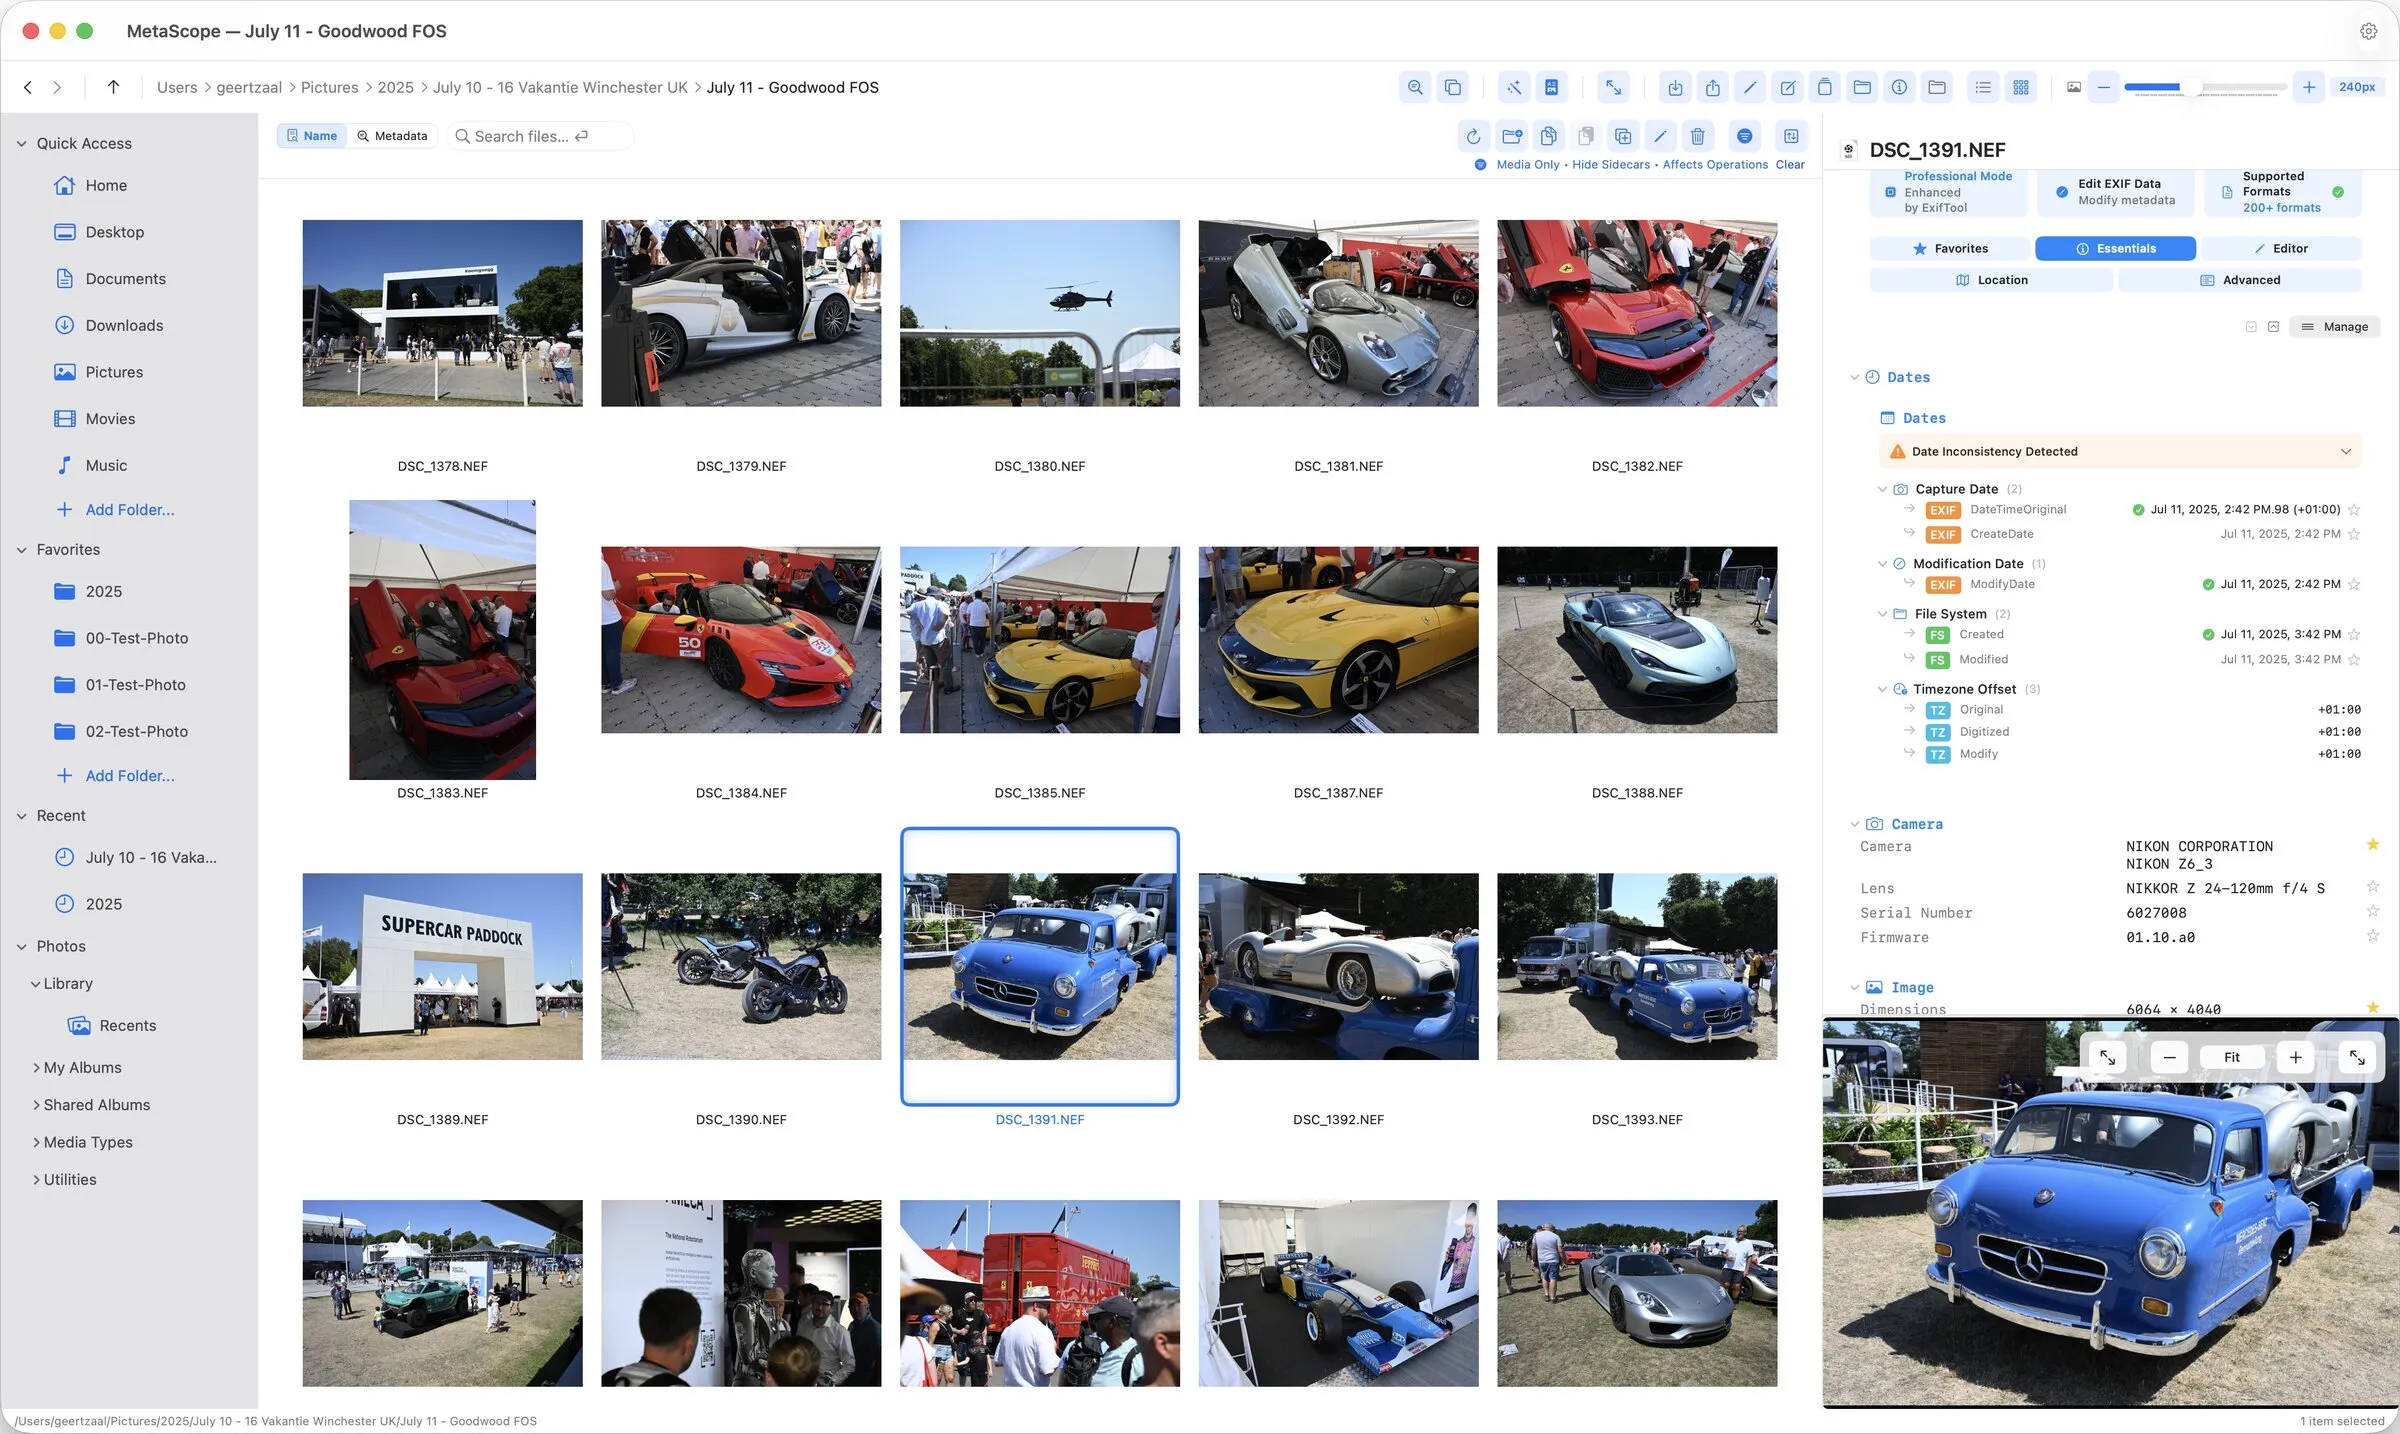The image size is (2400, 1434).
Task: Toggle the Media Only filter
Action: coord(1528,164)
